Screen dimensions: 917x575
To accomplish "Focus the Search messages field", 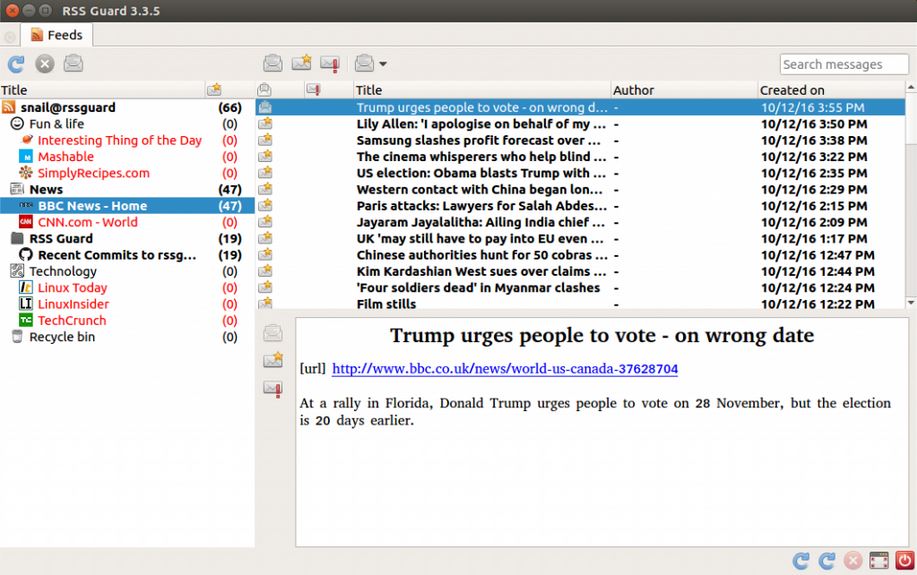I will [x=844, y=64].
